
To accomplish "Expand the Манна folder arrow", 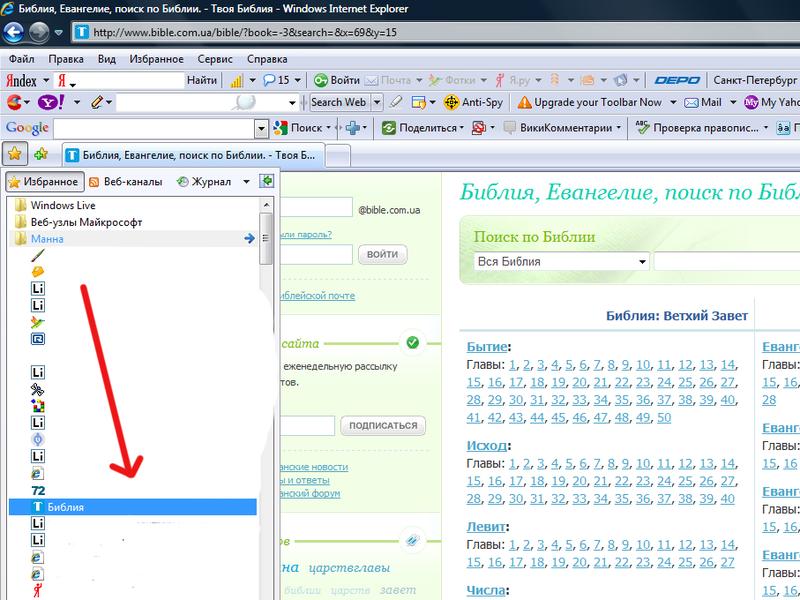I will 250,239.
